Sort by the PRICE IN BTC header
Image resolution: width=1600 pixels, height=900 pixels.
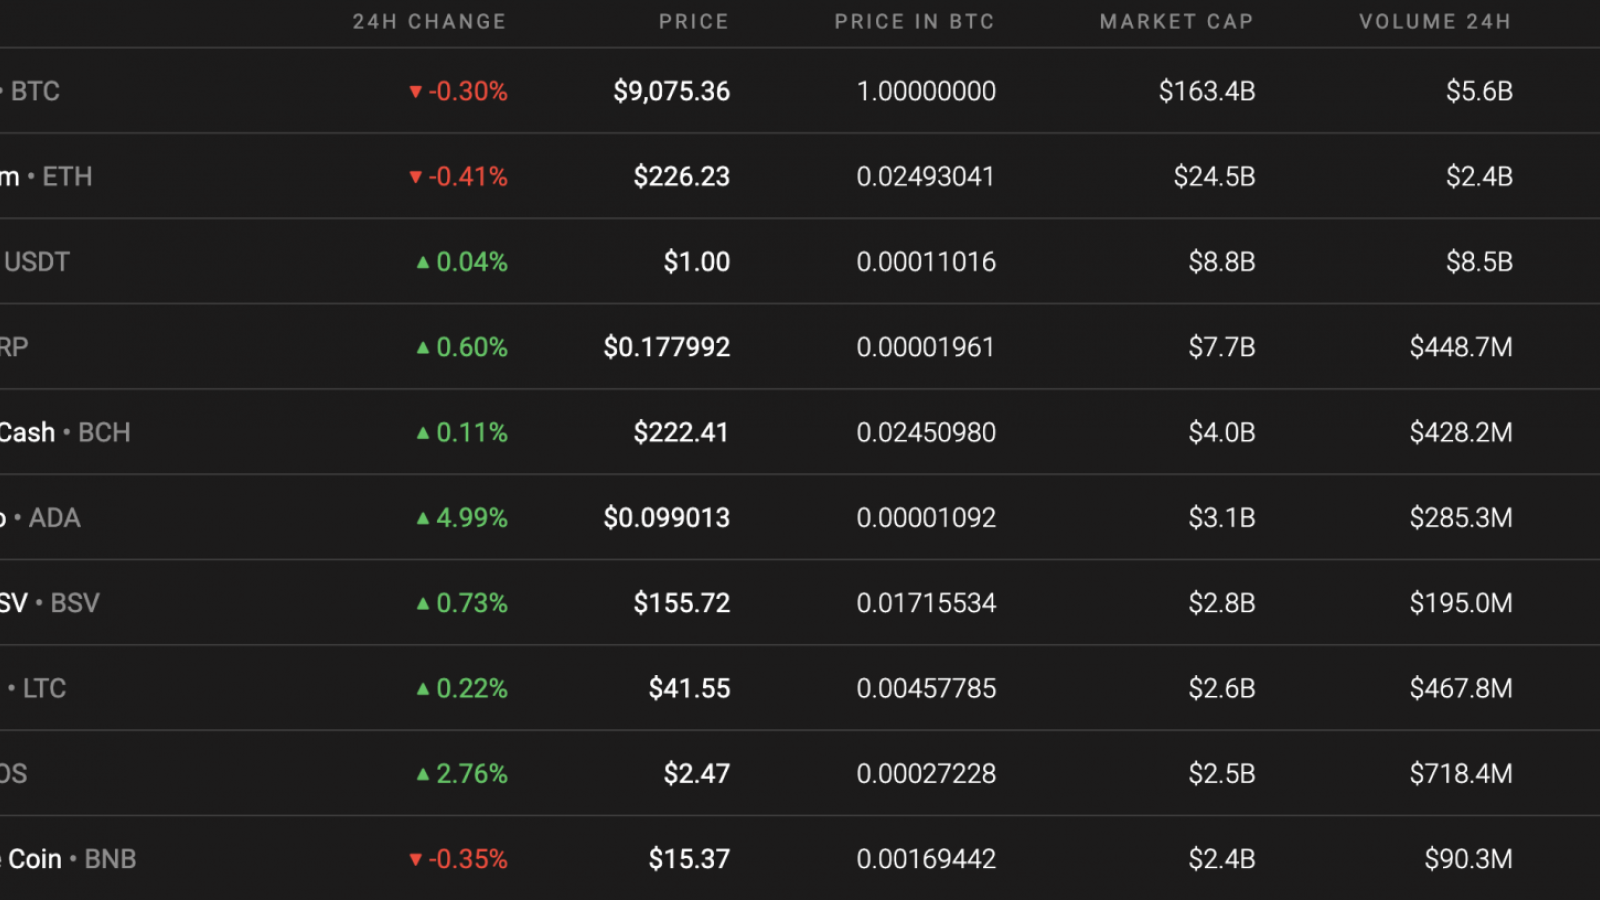[x=915, y=22]
